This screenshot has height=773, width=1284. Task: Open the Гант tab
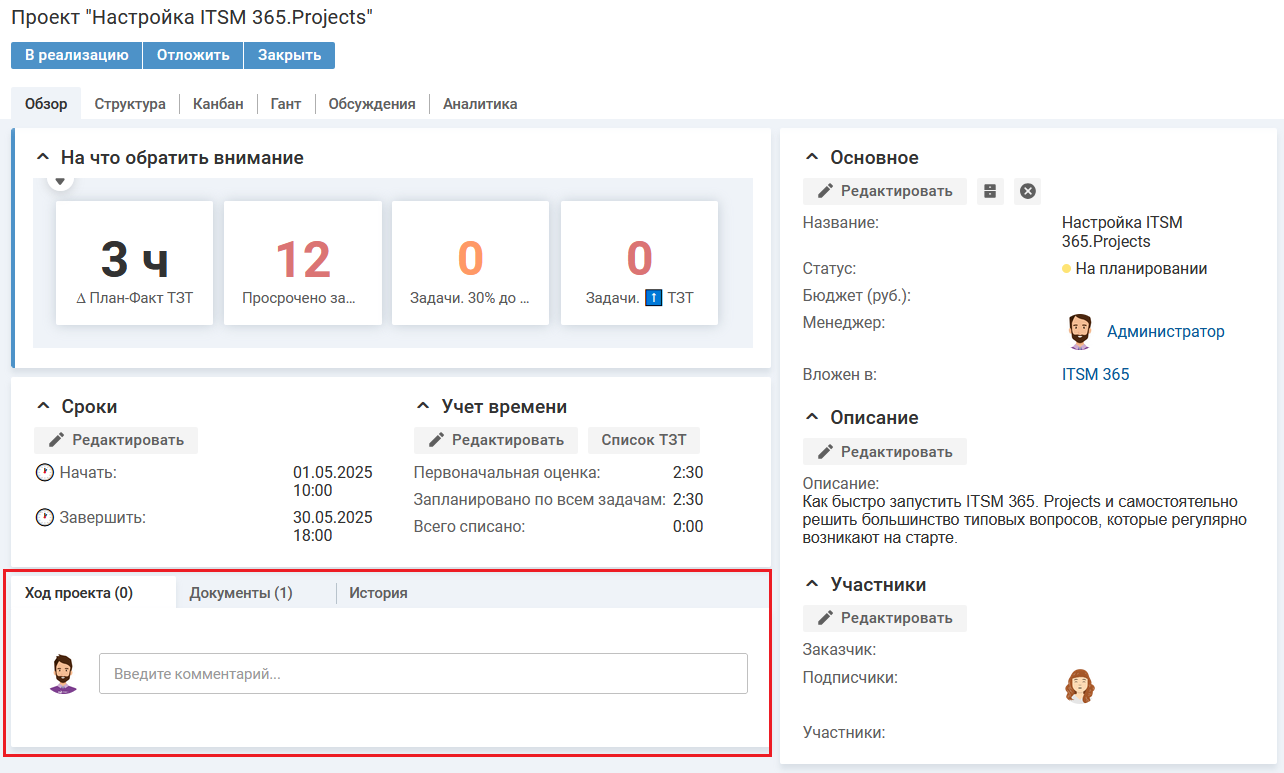point(285,104)
